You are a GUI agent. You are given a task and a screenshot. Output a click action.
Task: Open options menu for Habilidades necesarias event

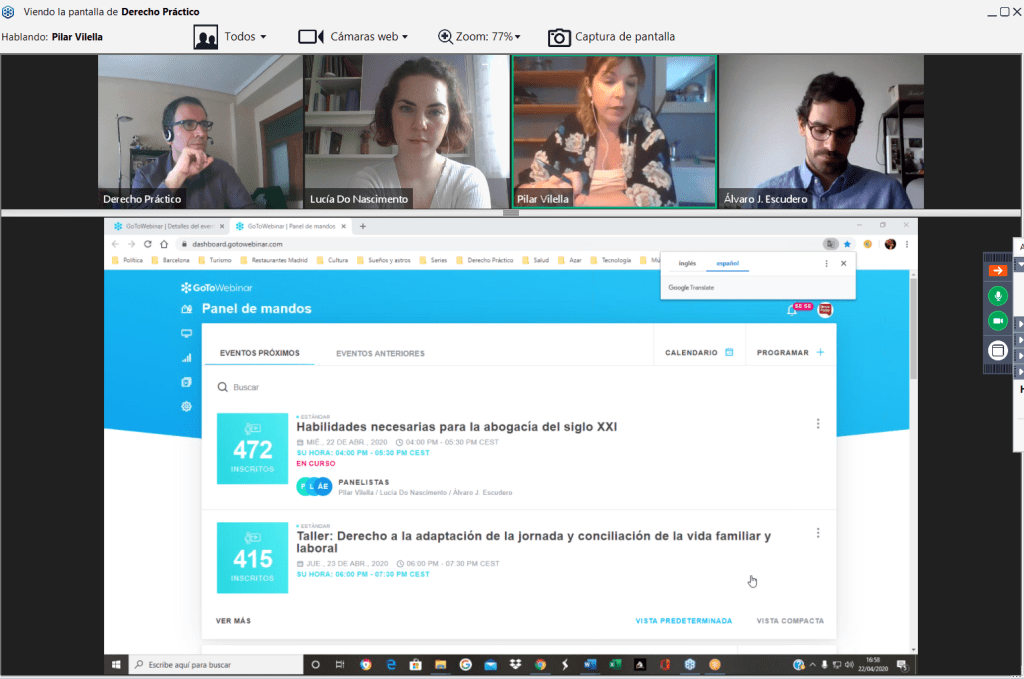pyautogui.click(x=818, y=424)
